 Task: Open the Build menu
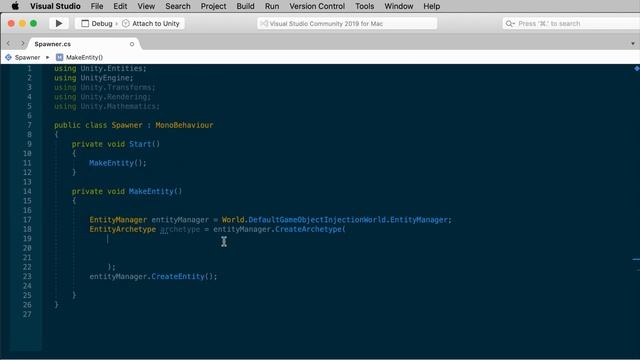click(245, 6)
